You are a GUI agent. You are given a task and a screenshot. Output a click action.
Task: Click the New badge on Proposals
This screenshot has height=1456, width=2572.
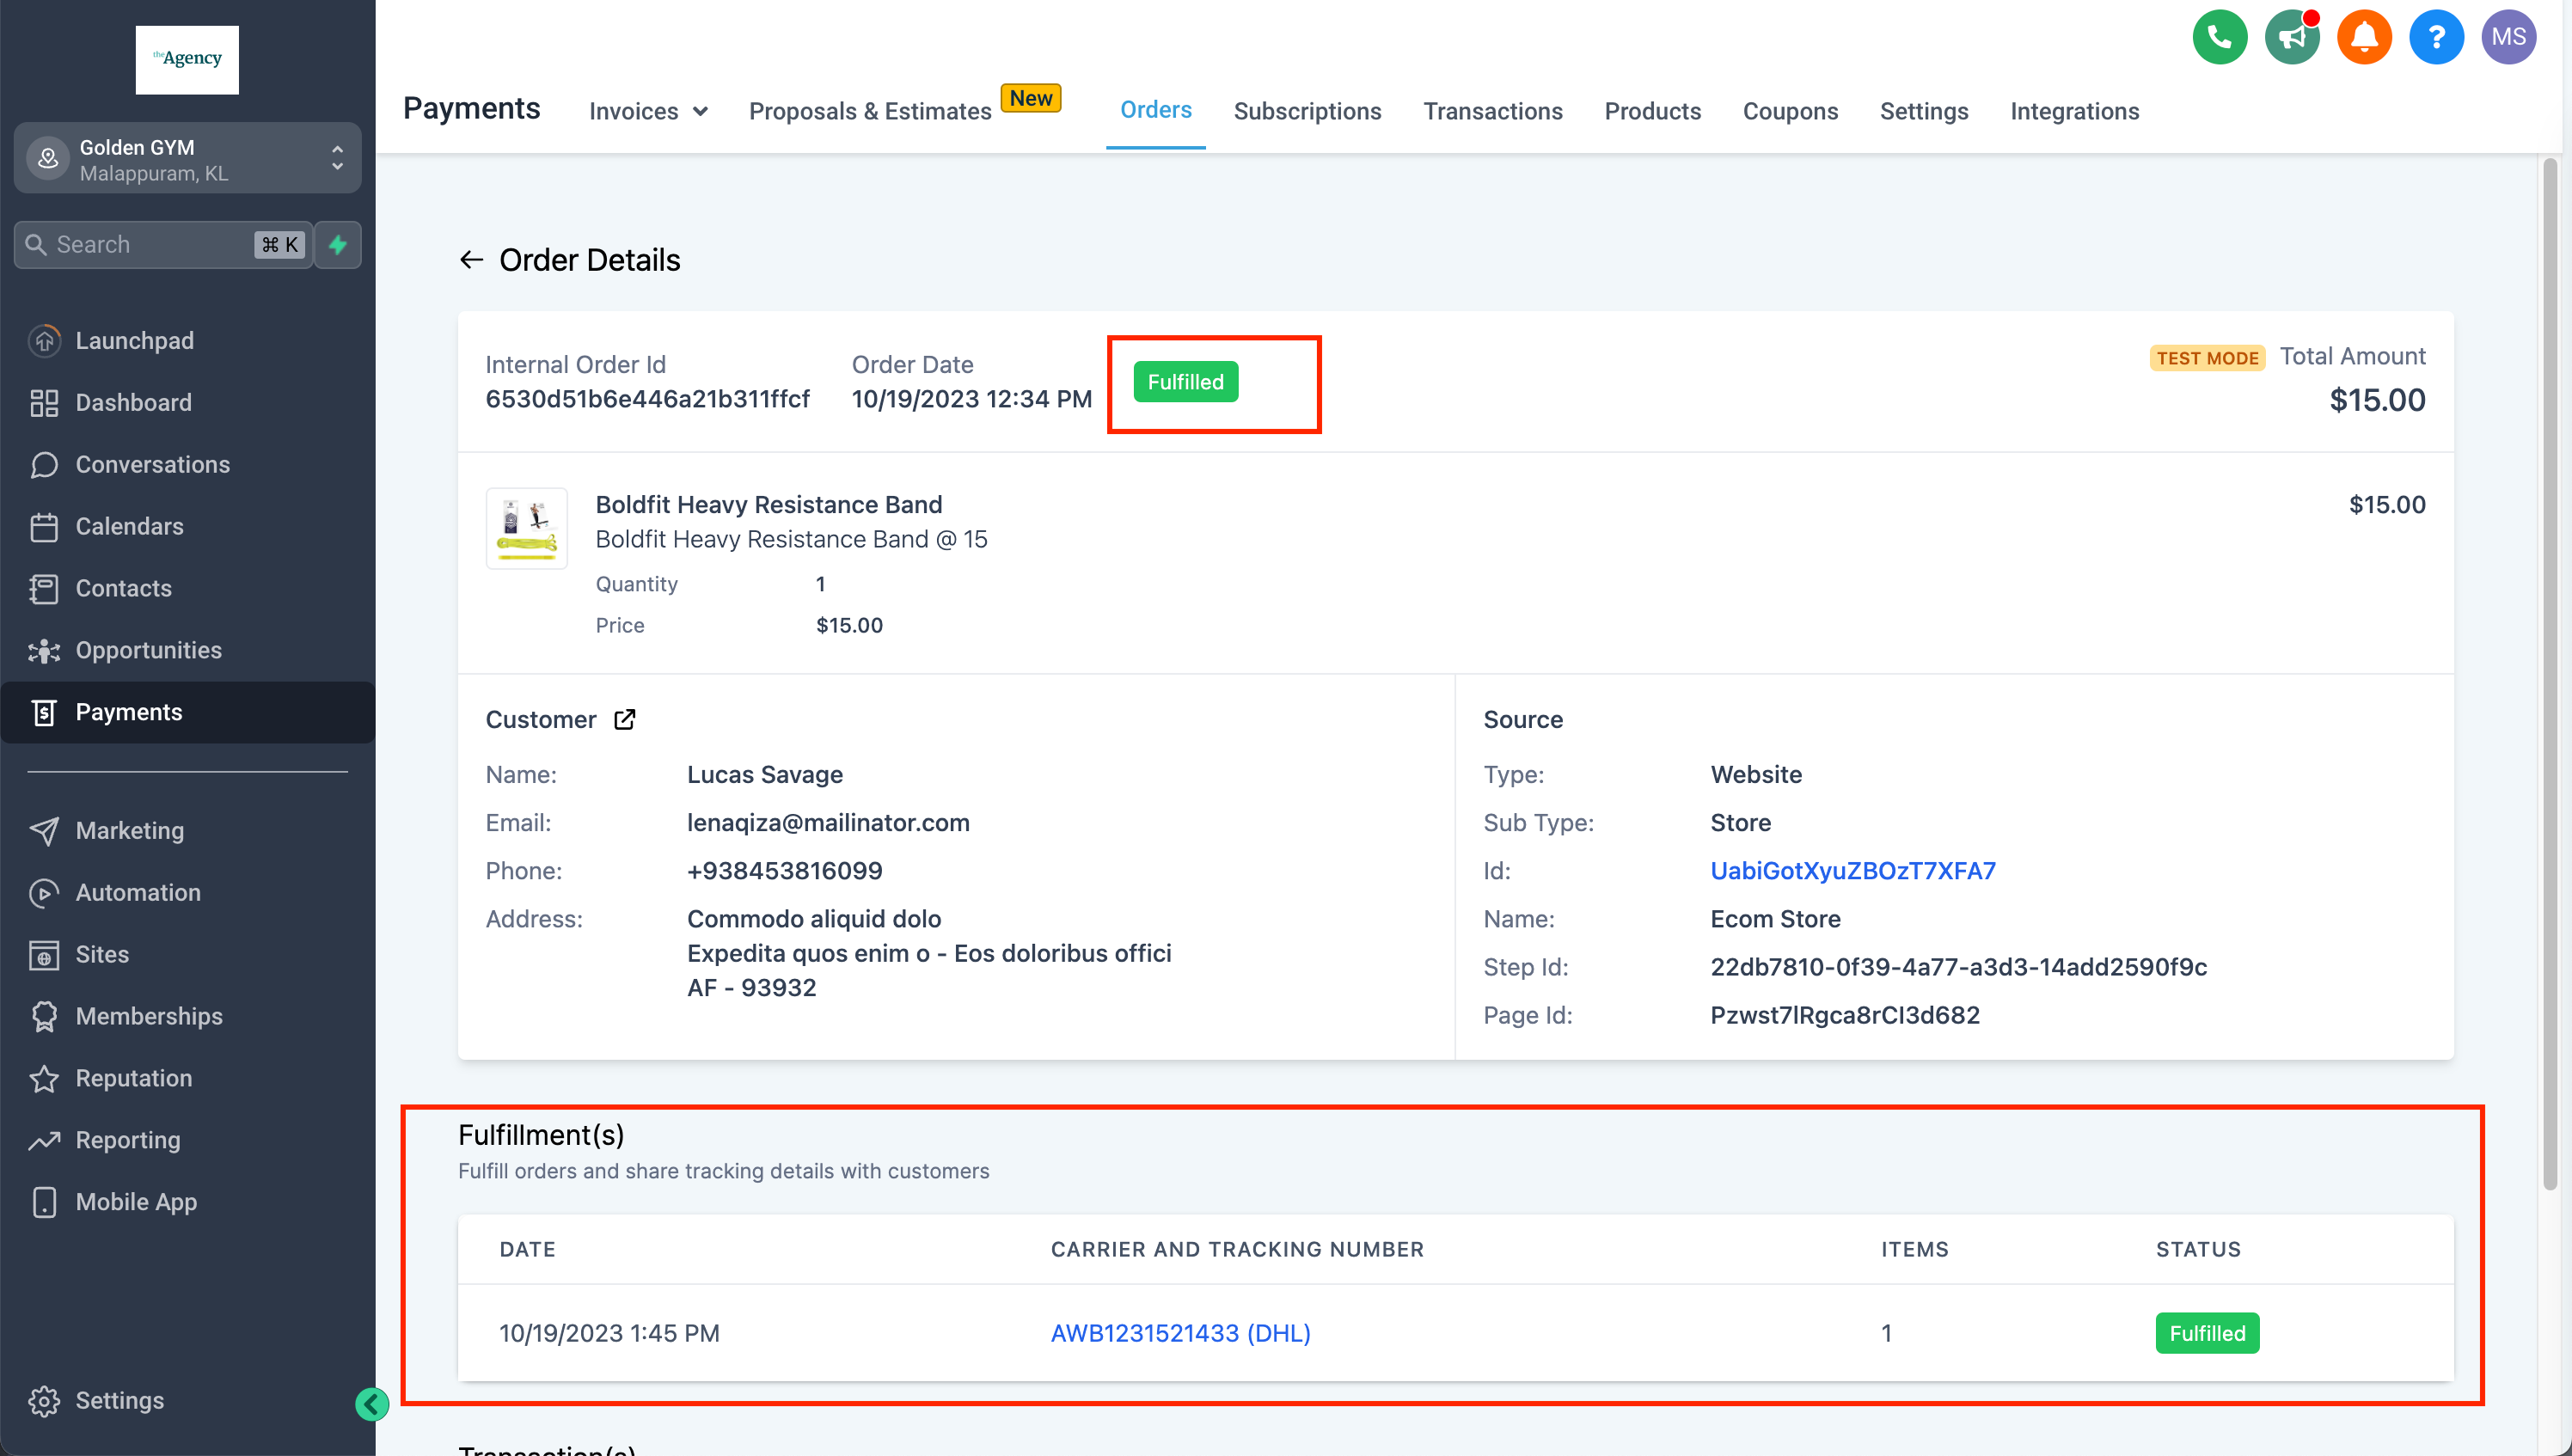pyautogui.click(x=1031, y=98)
